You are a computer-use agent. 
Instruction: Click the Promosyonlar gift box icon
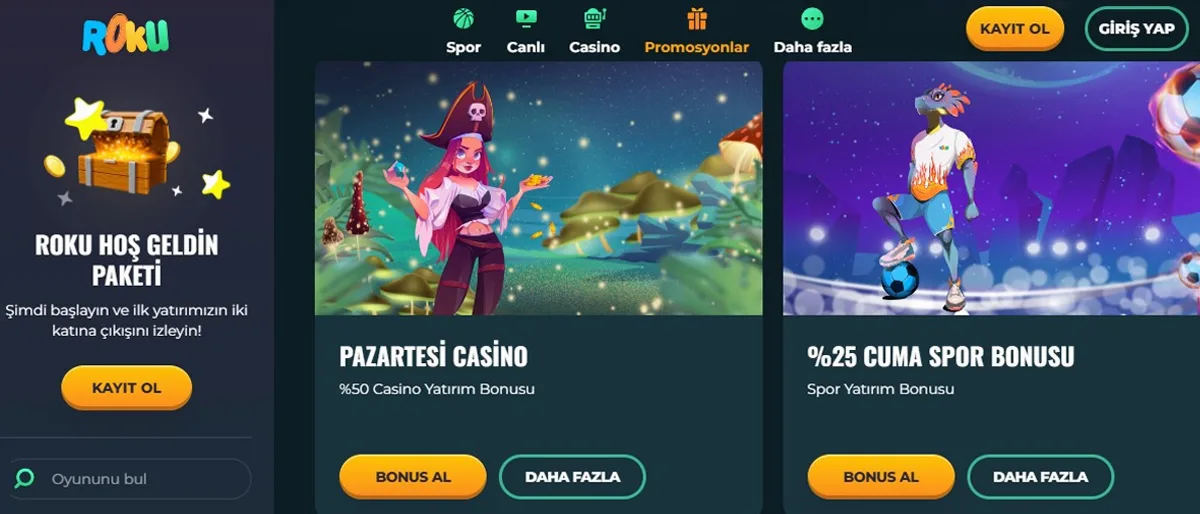pos(697,18)
